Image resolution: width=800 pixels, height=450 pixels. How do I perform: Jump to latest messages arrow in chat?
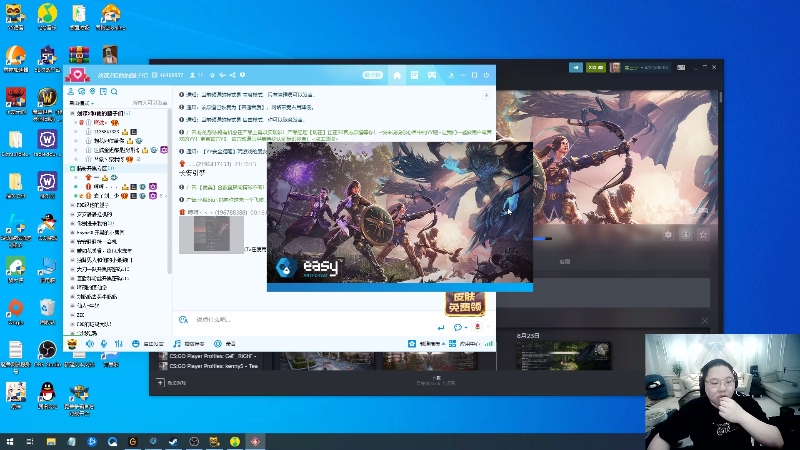pyautogui.click(x=486, y=95)
